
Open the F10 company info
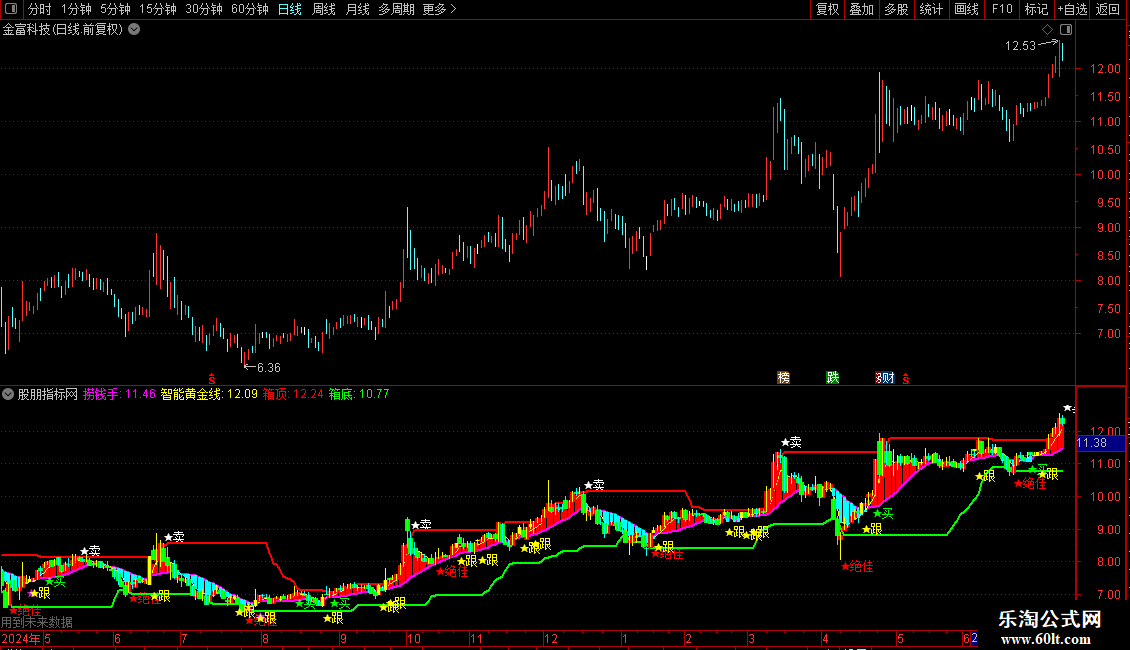tap(1002, 9)
